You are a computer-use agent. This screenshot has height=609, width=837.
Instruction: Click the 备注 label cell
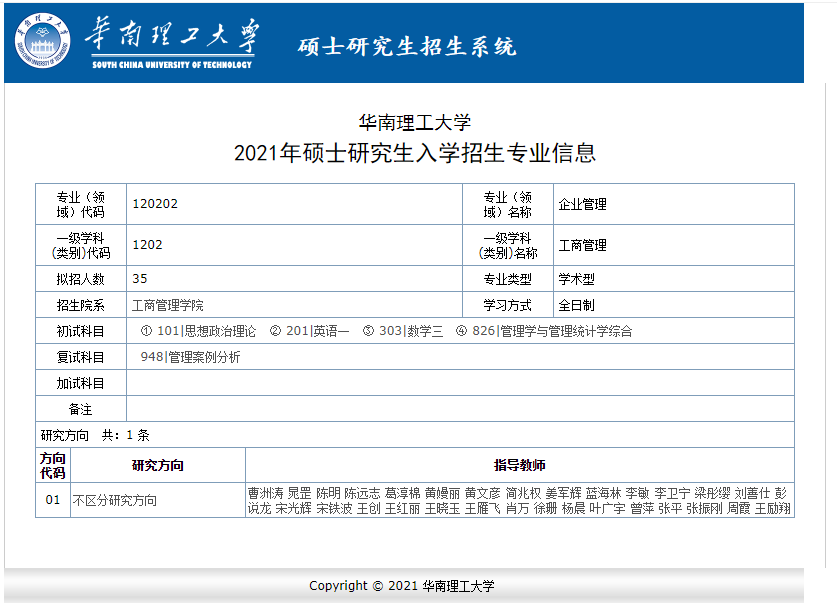point(81,409)
